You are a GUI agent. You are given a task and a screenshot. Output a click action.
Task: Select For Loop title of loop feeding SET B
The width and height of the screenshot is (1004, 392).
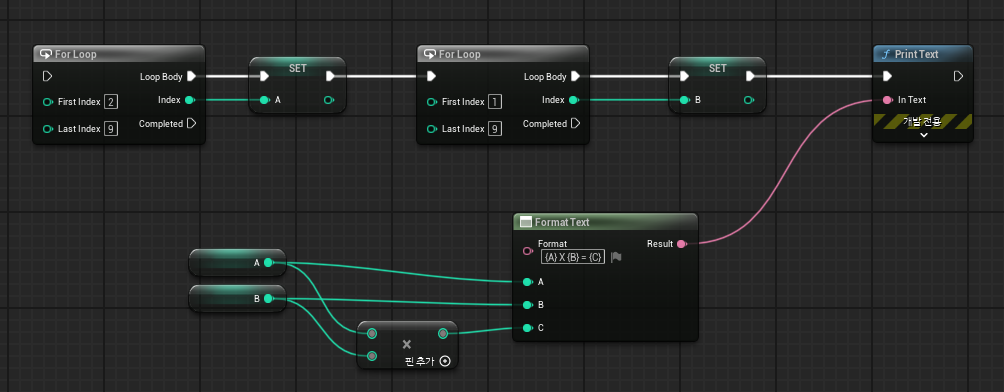460,54
